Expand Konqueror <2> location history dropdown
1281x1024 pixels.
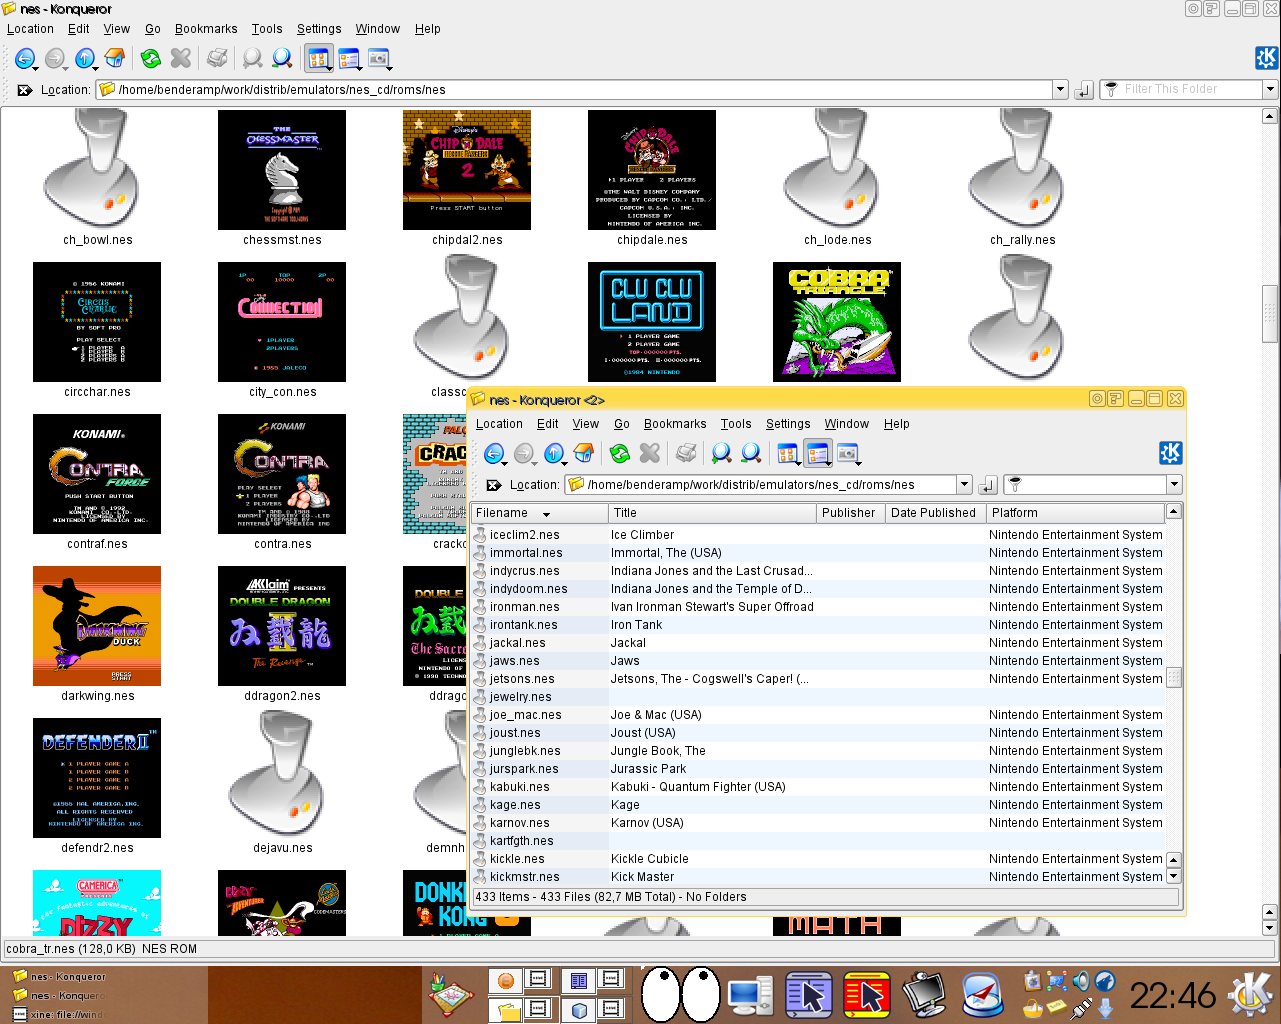(x=965, y=485)
